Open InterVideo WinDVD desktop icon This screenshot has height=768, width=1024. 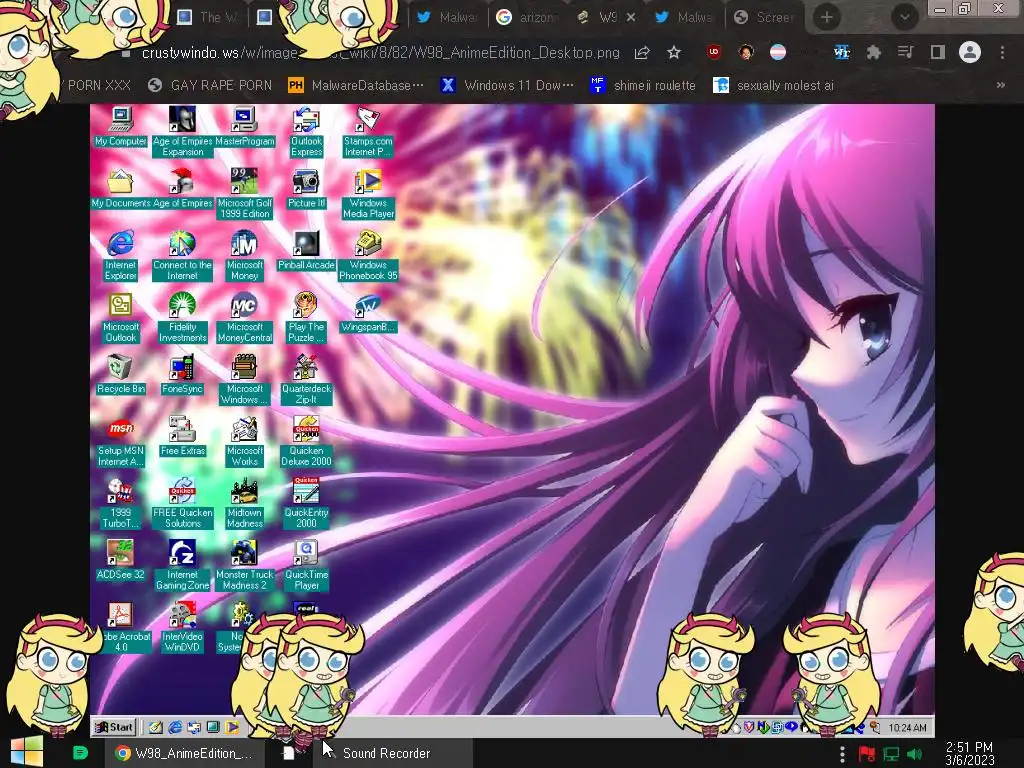tap(182, 628)
